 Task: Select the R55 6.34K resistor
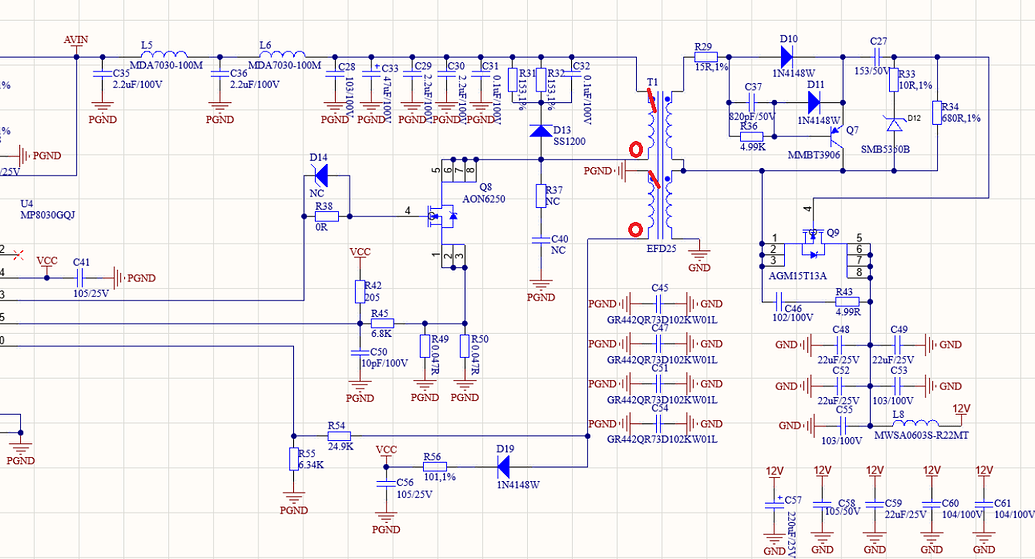tap(293, 460)
